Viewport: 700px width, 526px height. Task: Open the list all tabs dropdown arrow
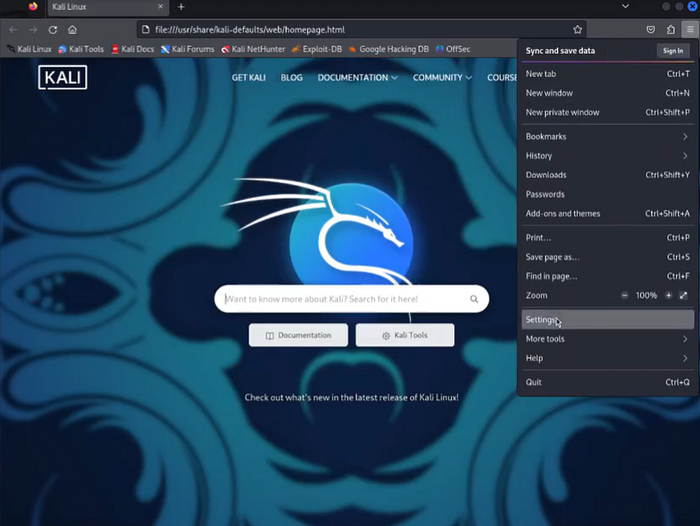625,6
